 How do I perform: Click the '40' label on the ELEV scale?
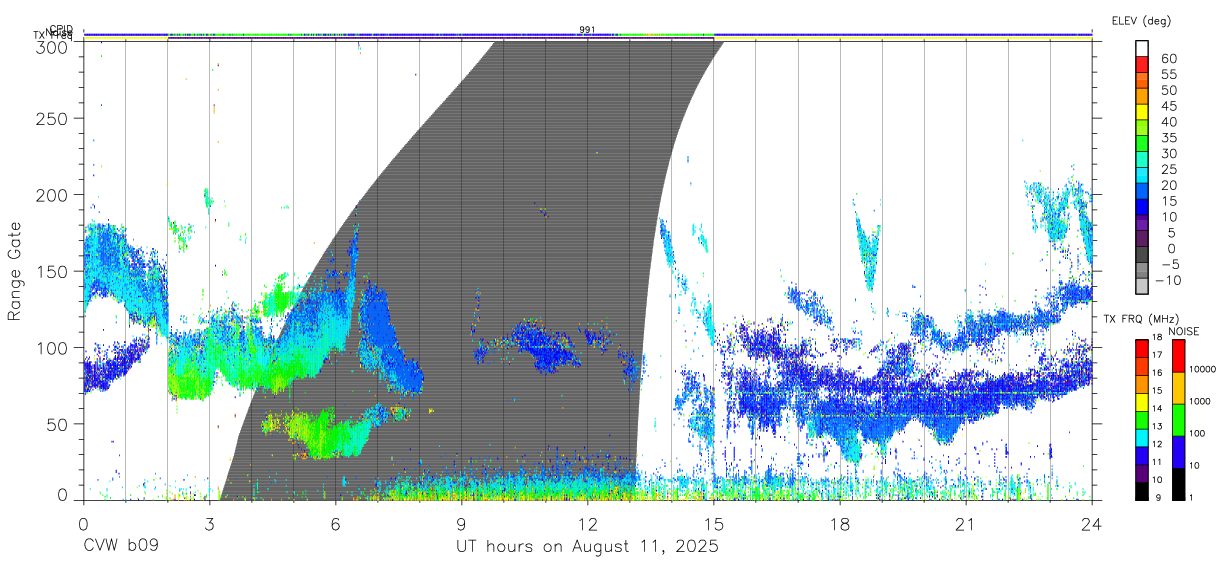(x=1168, y=122)
